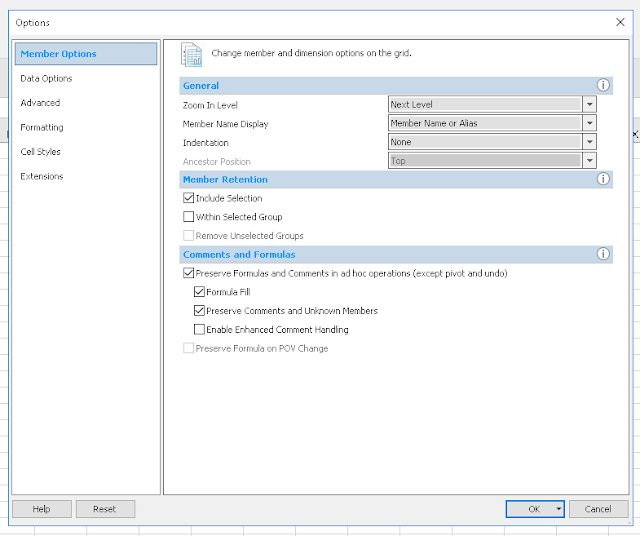Screen dimensions: 640x536
Task: Click the Member Retention info icon
Action: pos(603,179)
